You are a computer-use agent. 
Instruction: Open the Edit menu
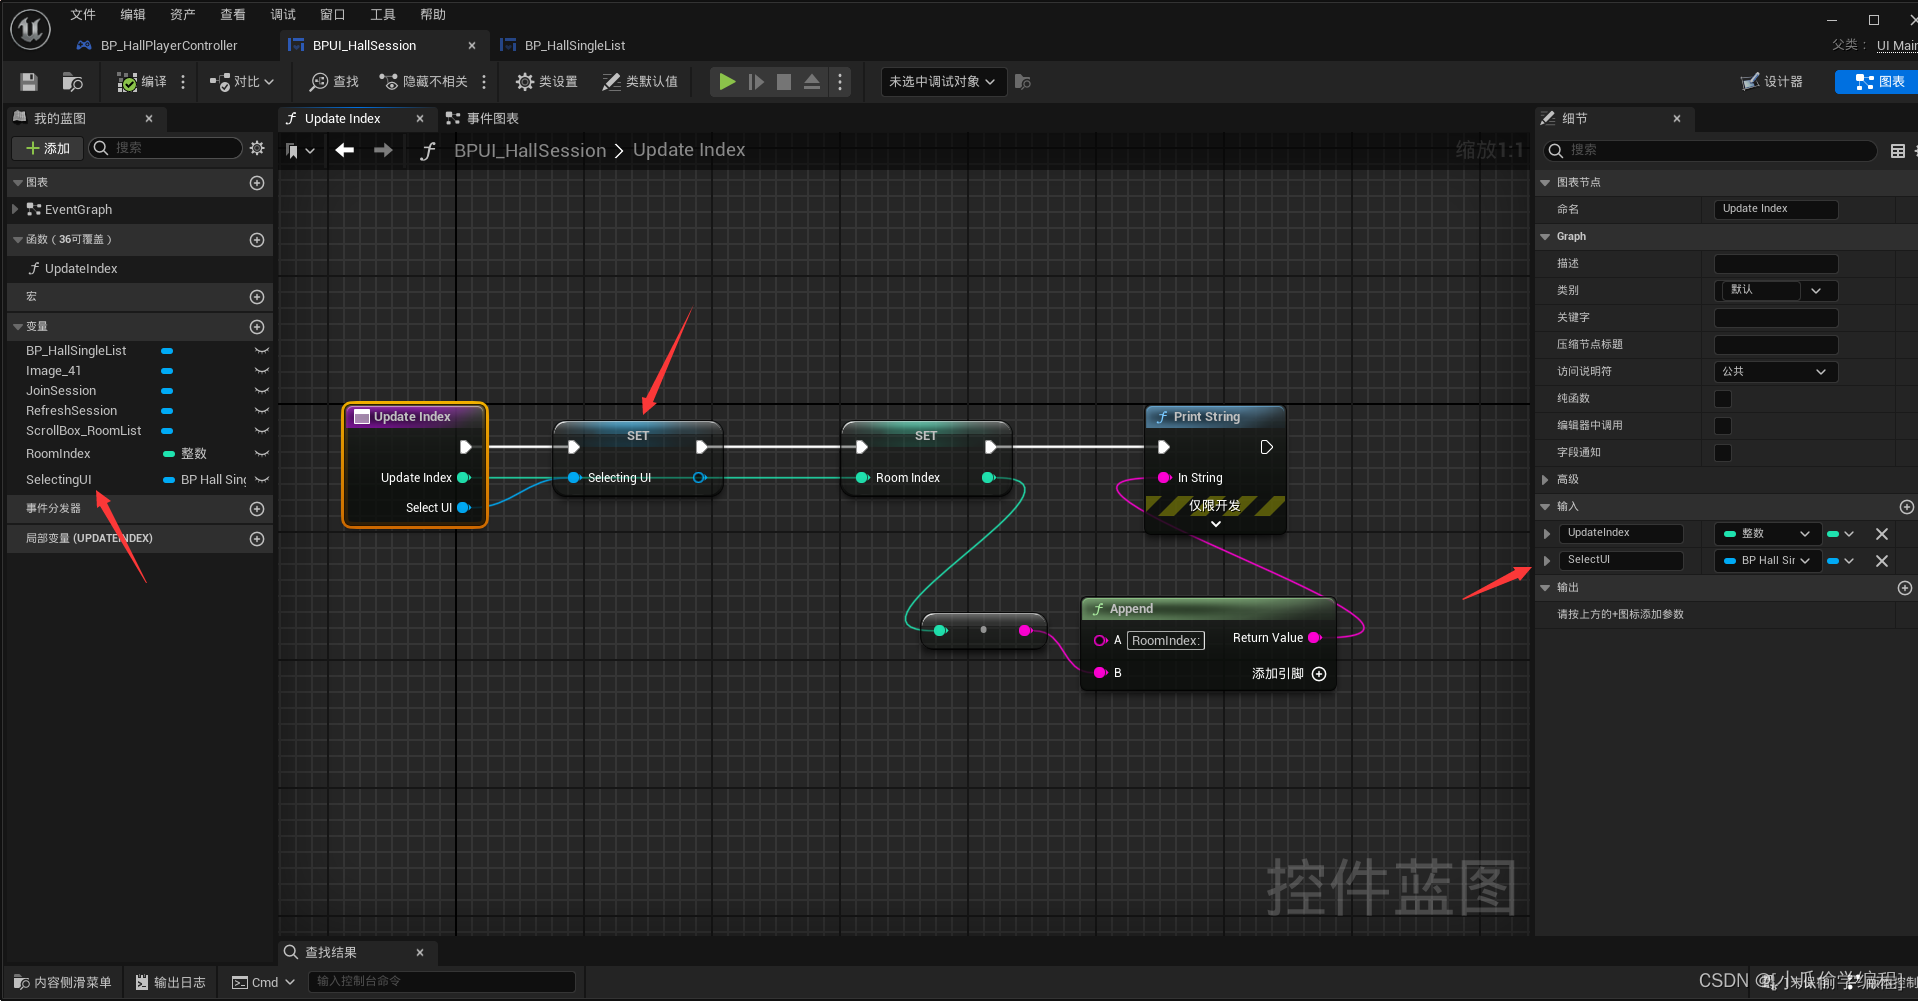pyautogui.click(x=133, y=14)
